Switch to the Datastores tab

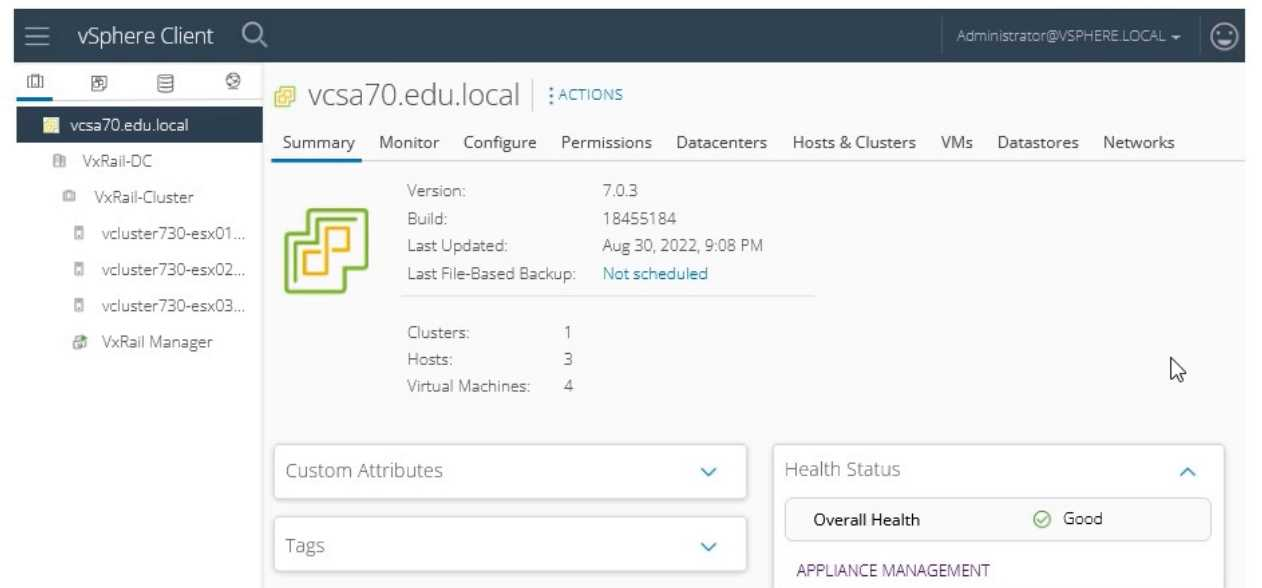coord(1037,142)
